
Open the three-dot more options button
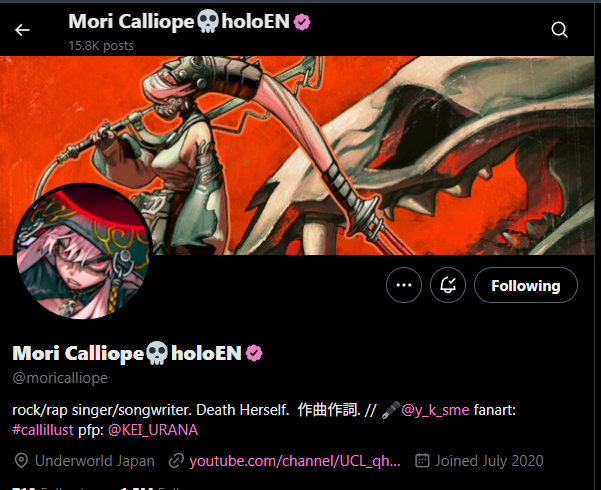click(x=404, y=285)
